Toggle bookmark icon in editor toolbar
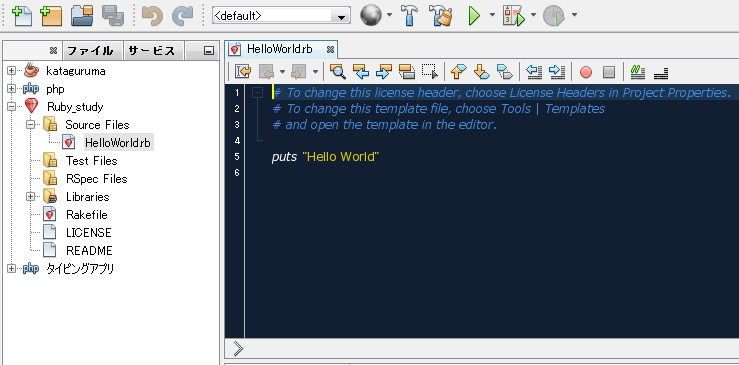 504,72
